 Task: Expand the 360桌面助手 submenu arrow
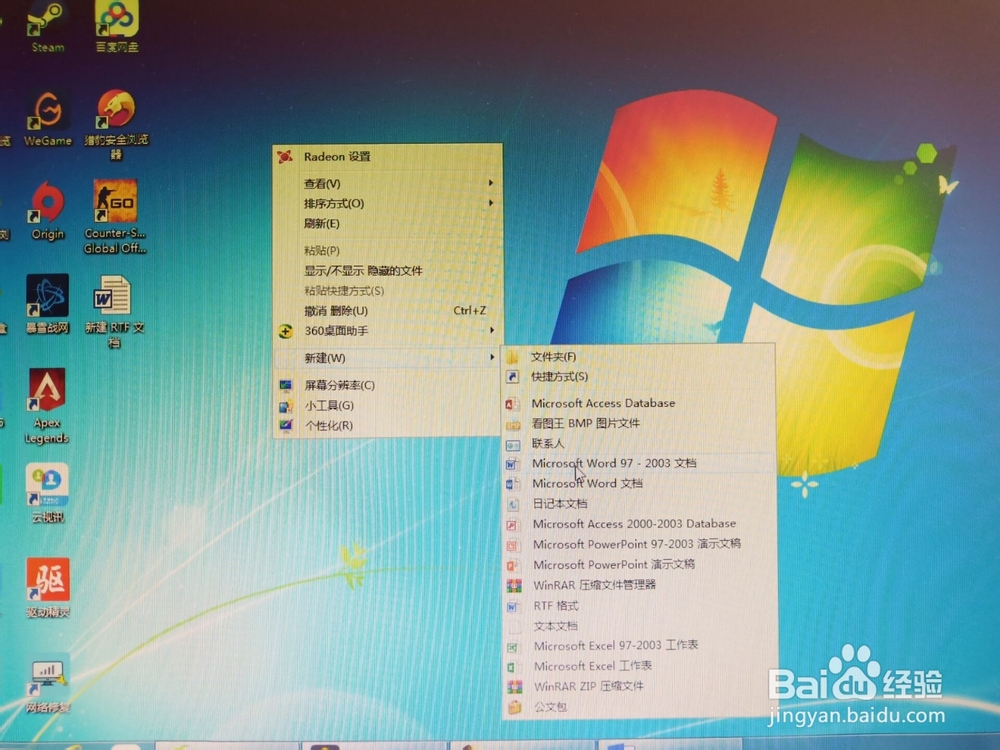491,330
